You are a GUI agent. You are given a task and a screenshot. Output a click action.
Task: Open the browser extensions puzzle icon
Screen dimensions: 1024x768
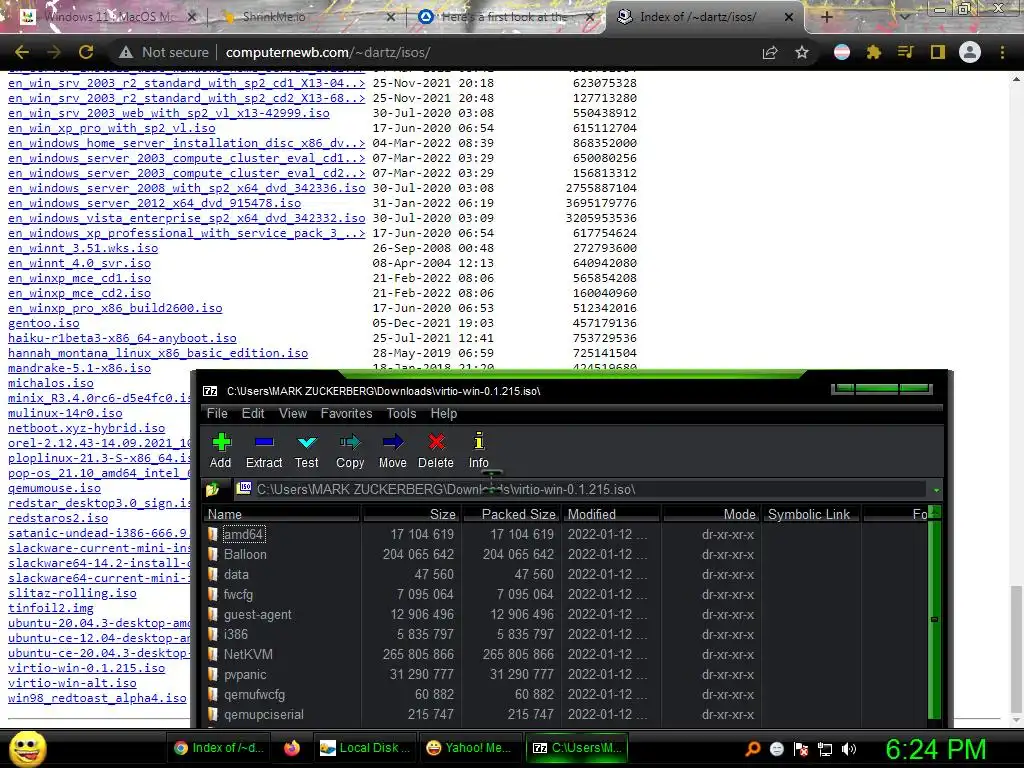click(x=873, y=52)
